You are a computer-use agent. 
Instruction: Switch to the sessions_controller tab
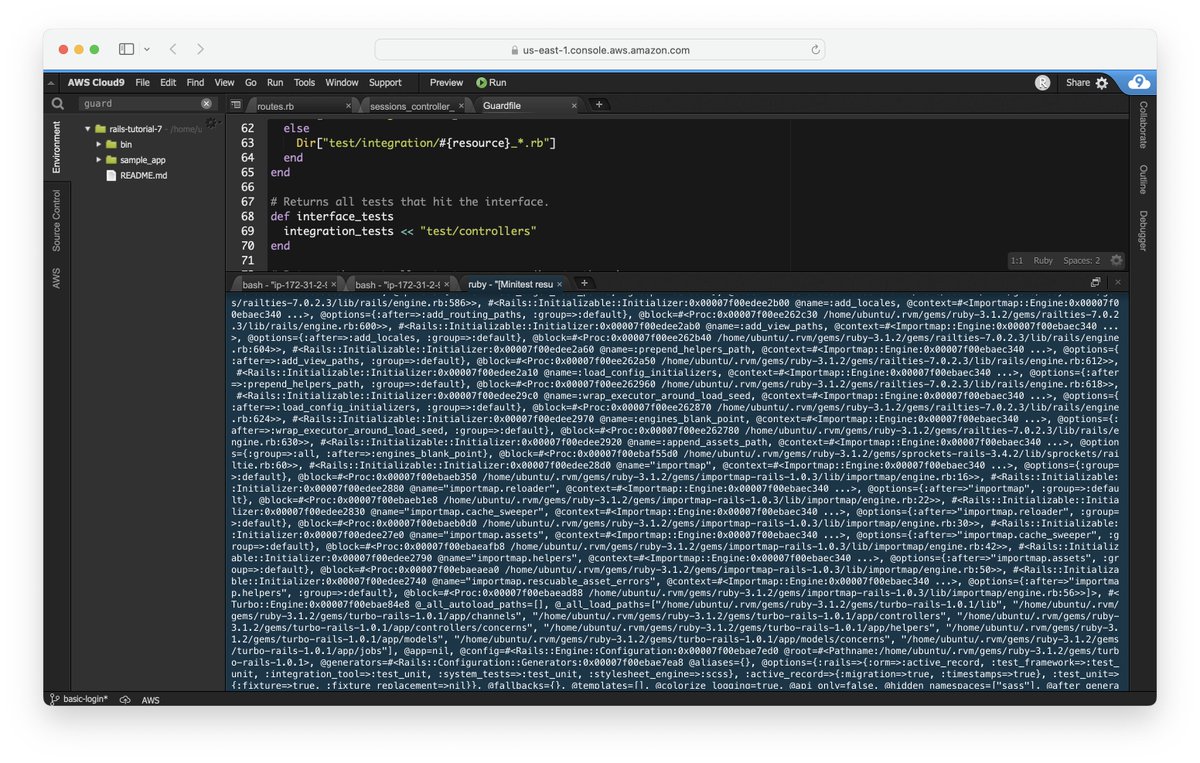(x=417, y=105)
